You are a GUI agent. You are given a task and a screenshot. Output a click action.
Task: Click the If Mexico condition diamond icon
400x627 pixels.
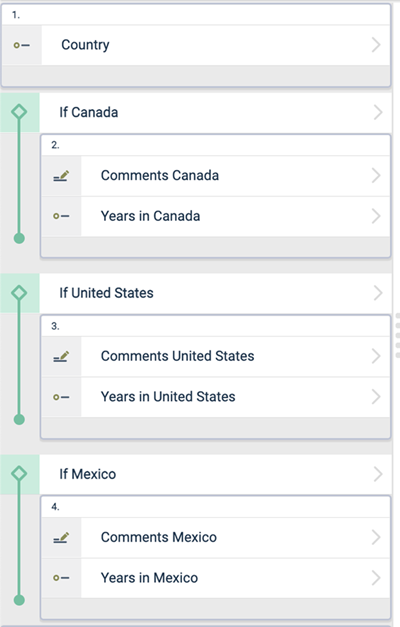(19, 473)
